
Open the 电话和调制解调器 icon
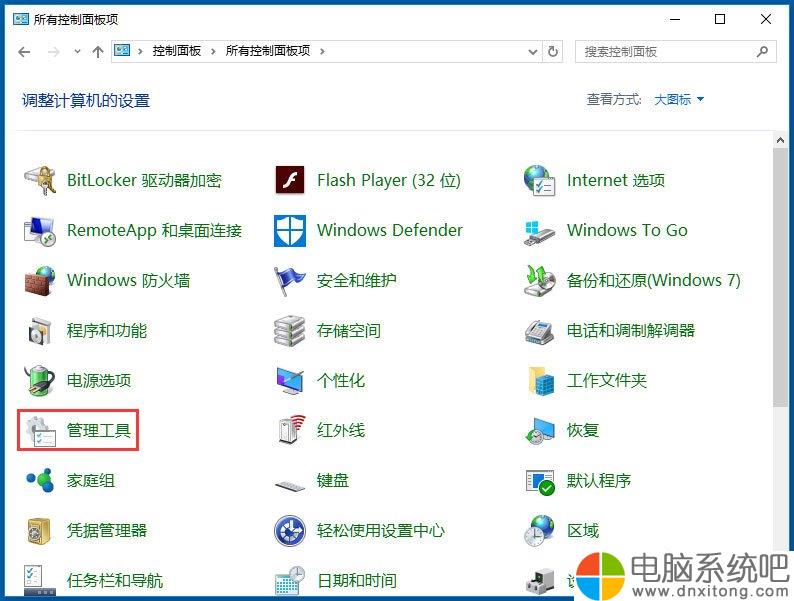tap(539, 332)
